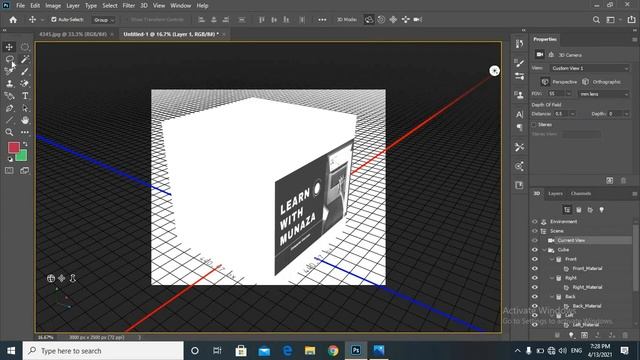
Task: Select Orthographic camera button
Action: (x=602, y=82)
